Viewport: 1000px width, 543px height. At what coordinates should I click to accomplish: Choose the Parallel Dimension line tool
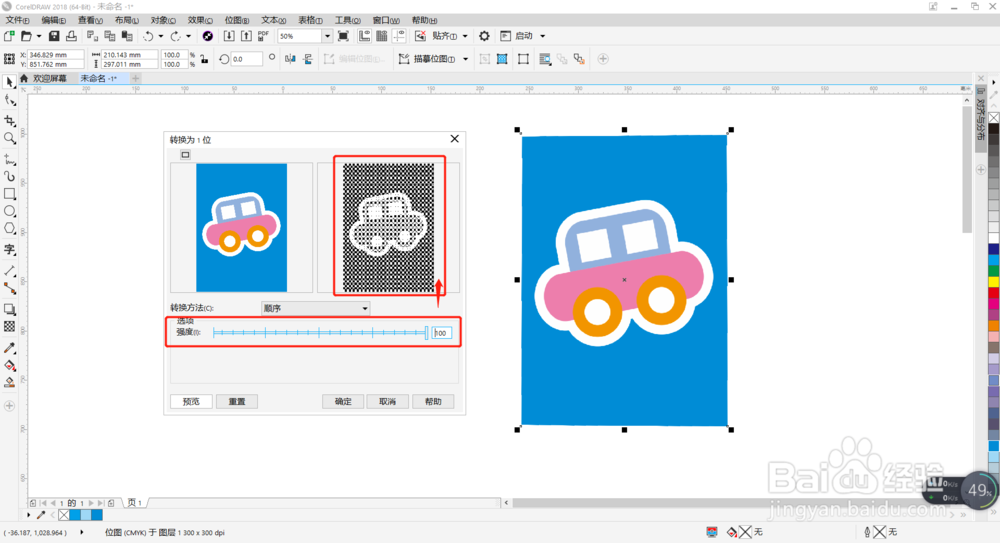[10, 271]
